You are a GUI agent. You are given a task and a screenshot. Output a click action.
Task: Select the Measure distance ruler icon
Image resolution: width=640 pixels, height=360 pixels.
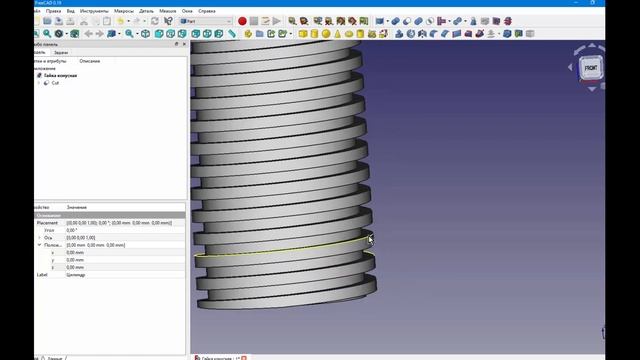[232, 34]
